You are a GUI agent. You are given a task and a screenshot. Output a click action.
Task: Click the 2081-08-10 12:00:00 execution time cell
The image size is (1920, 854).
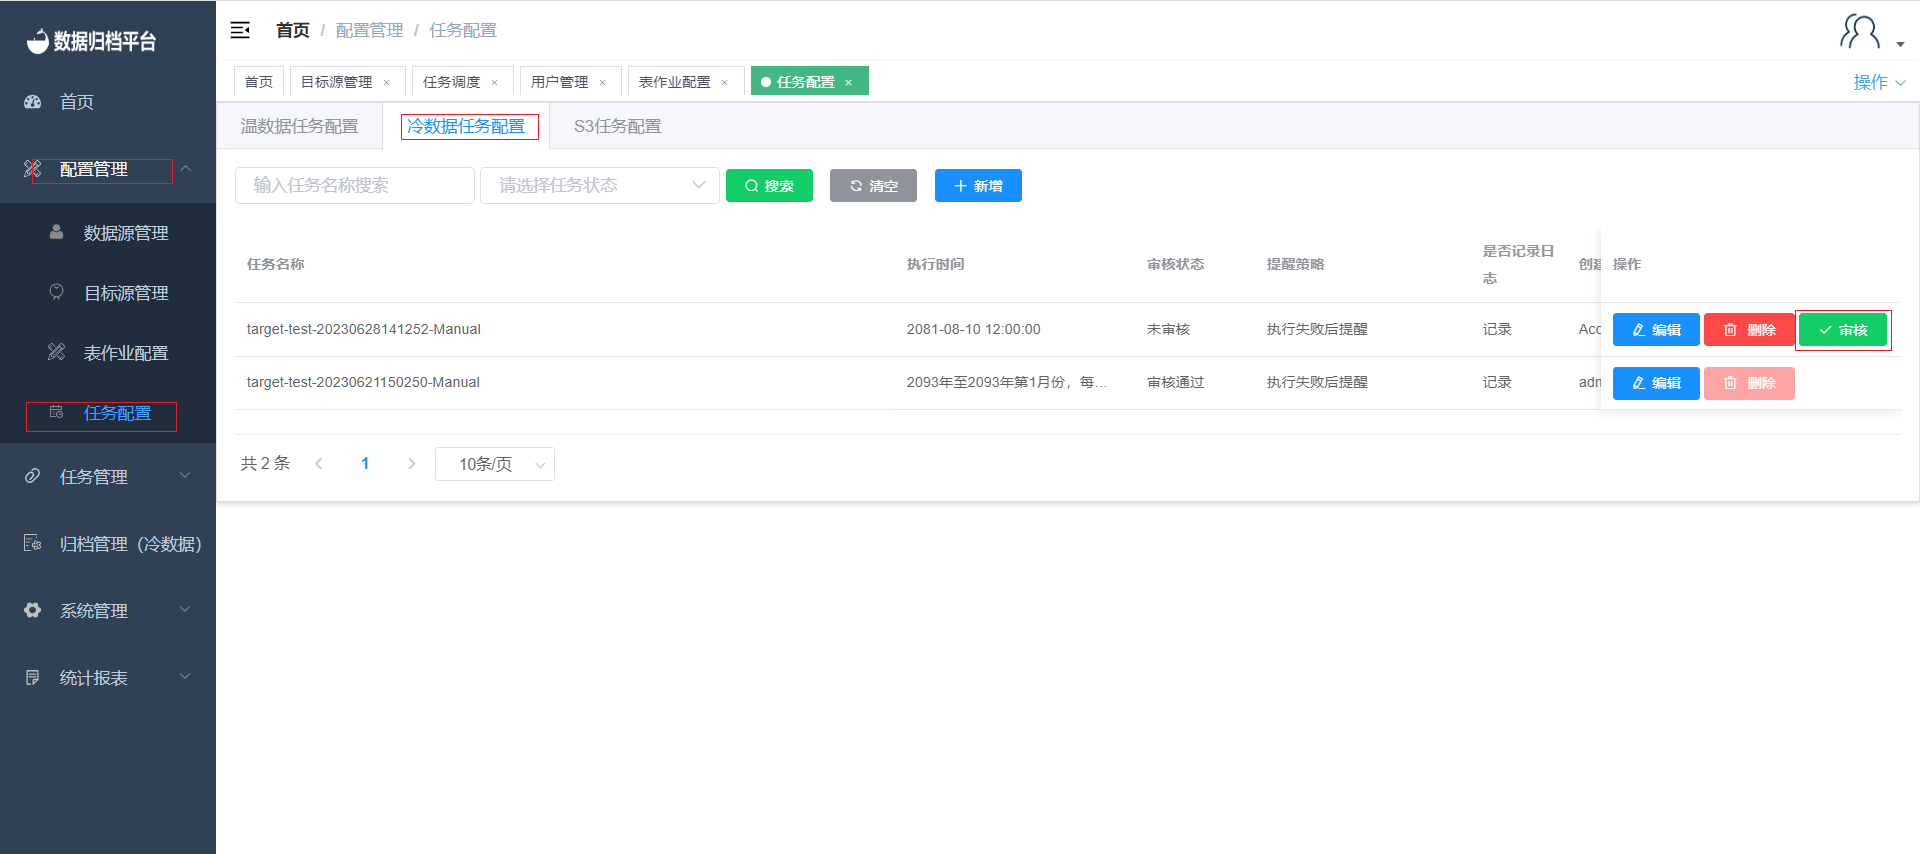tap(973, 329)
